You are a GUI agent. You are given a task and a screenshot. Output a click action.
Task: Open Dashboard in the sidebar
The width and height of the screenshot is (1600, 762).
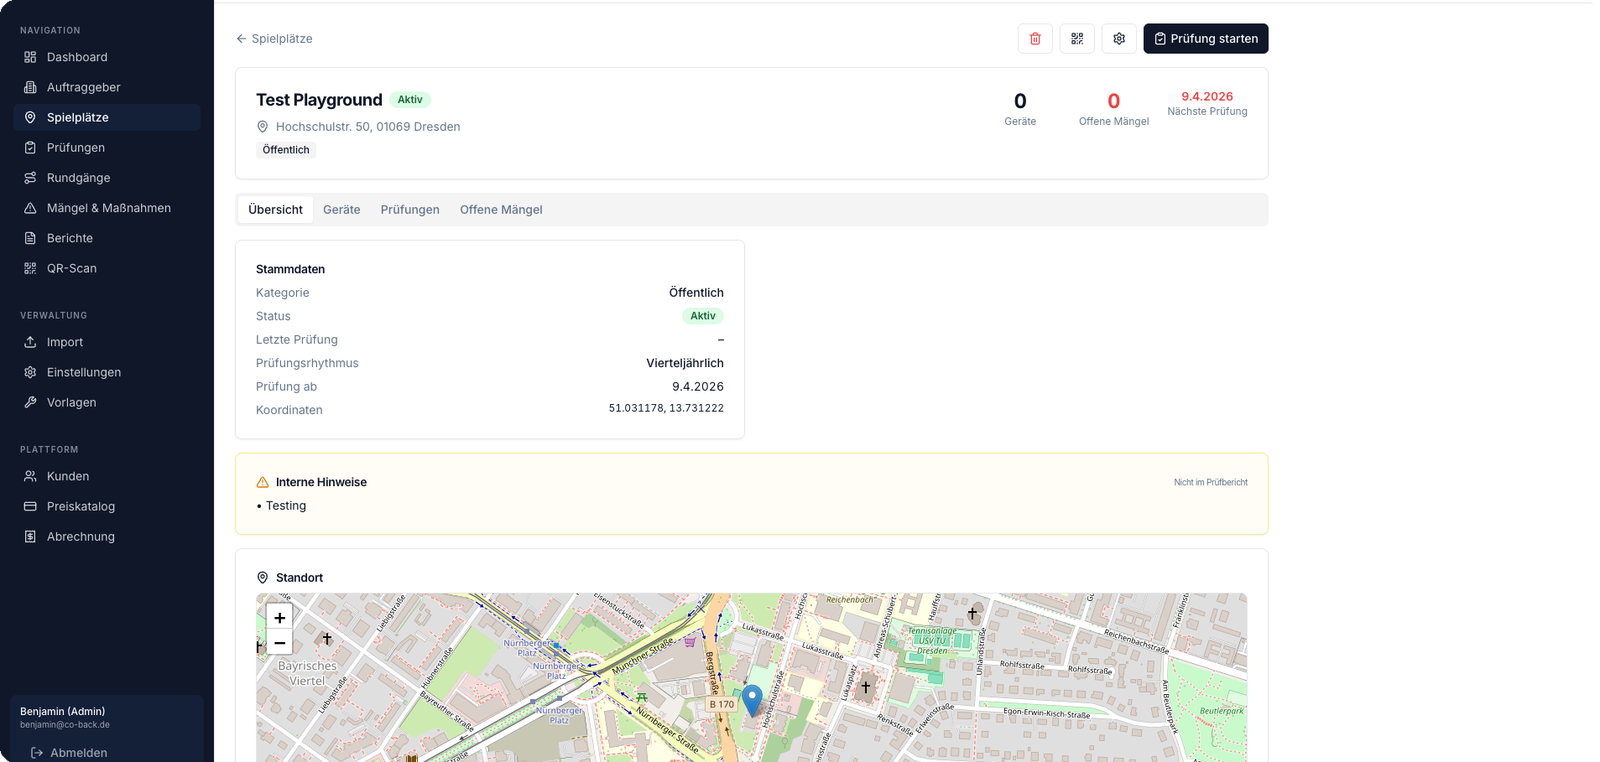coord(77,57)
